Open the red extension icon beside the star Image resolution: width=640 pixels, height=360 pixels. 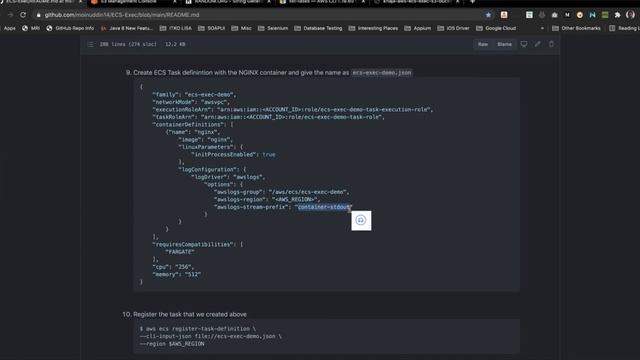pos(504,15)
